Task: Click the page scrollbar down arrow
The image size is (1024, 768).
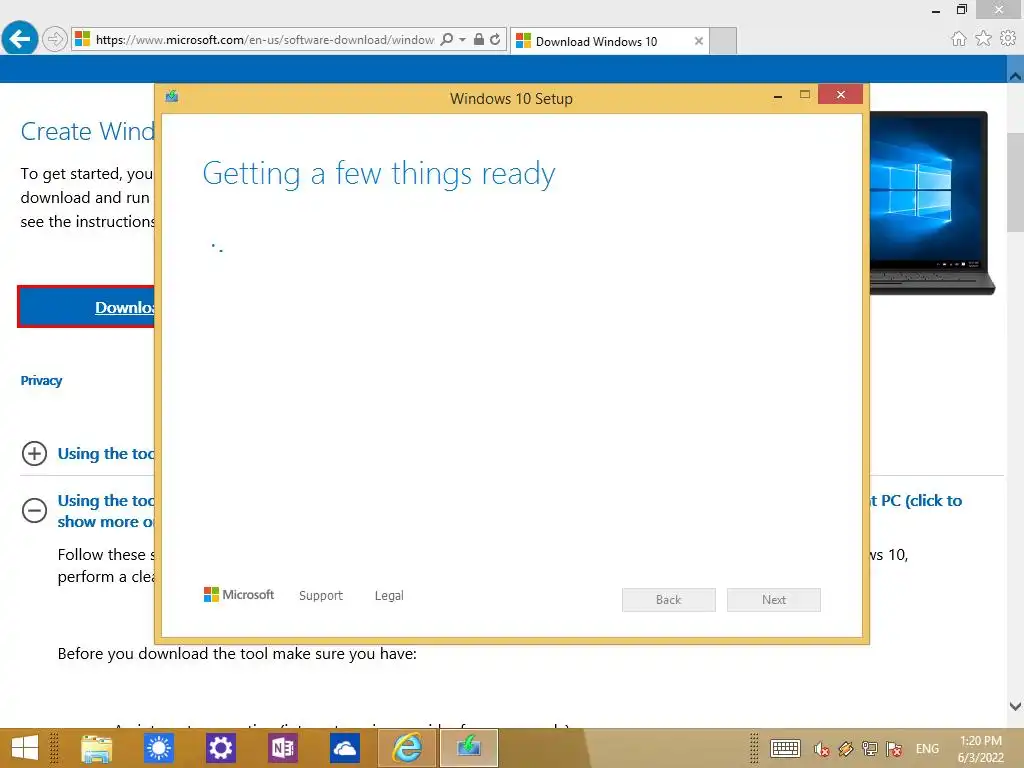Action: point(1015,707)
